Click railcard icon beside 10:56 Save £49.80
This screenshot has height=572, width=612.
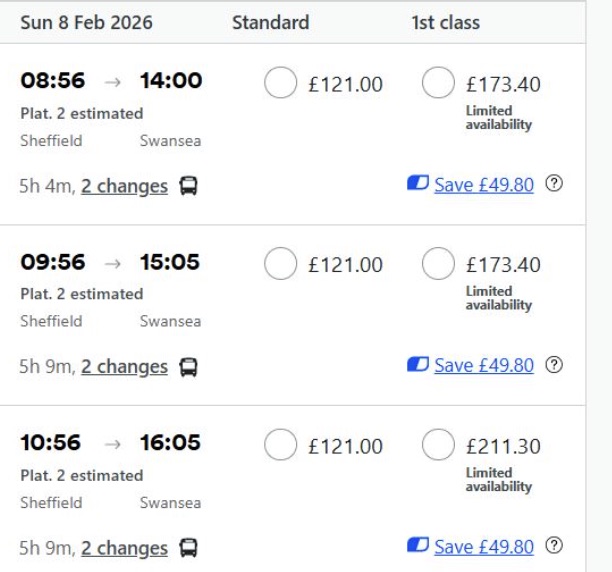click(418, 546)
